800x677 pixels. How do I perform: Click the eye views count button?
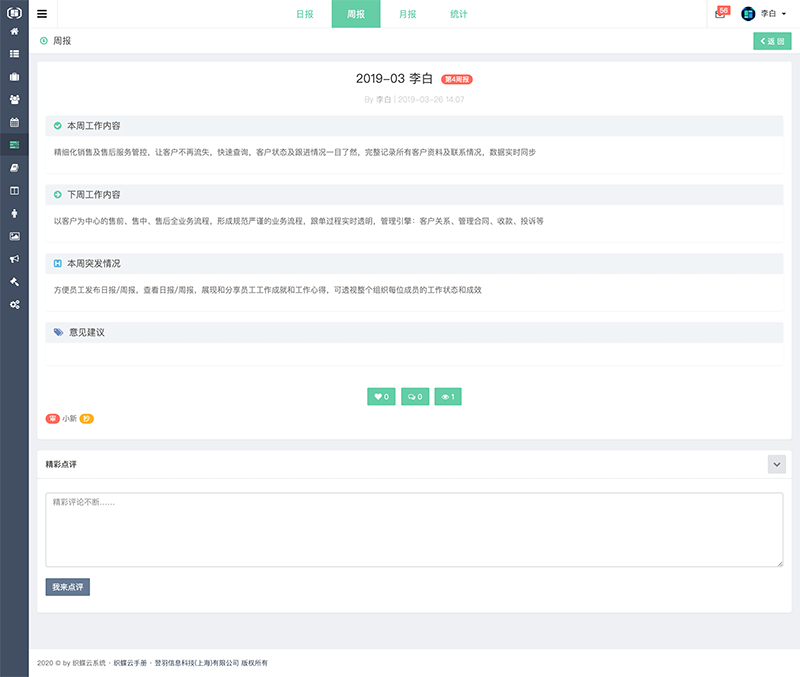[448, 397]
